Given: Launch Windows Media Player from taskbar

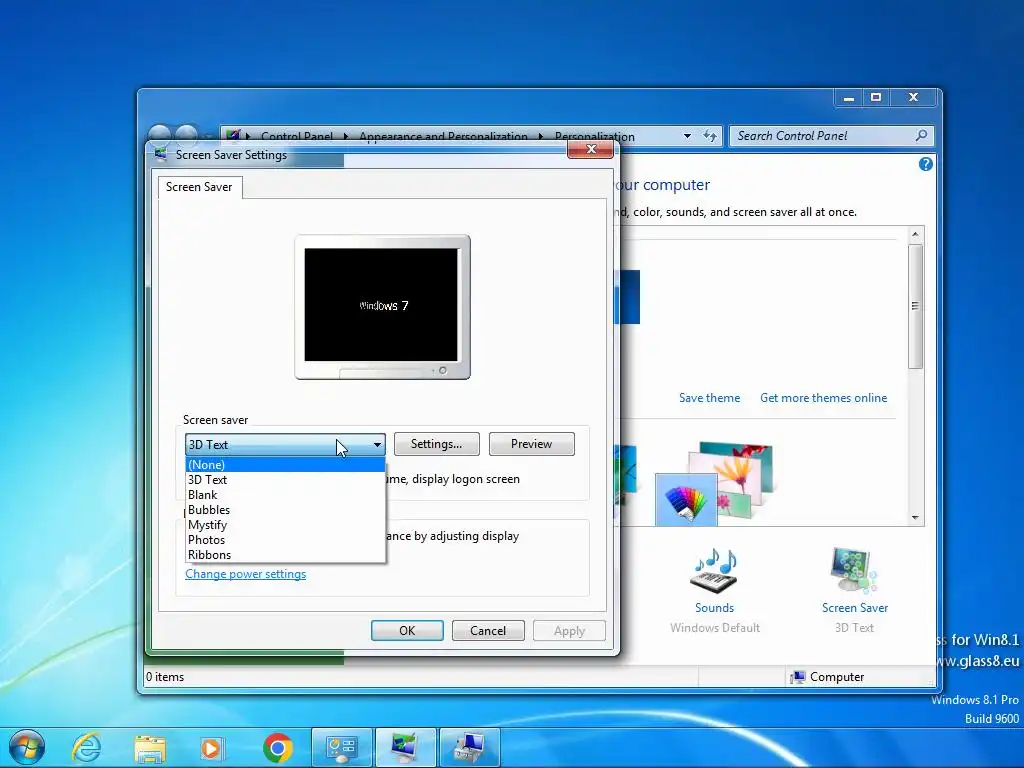Looking at the screenshot, I should click(211, 748).
